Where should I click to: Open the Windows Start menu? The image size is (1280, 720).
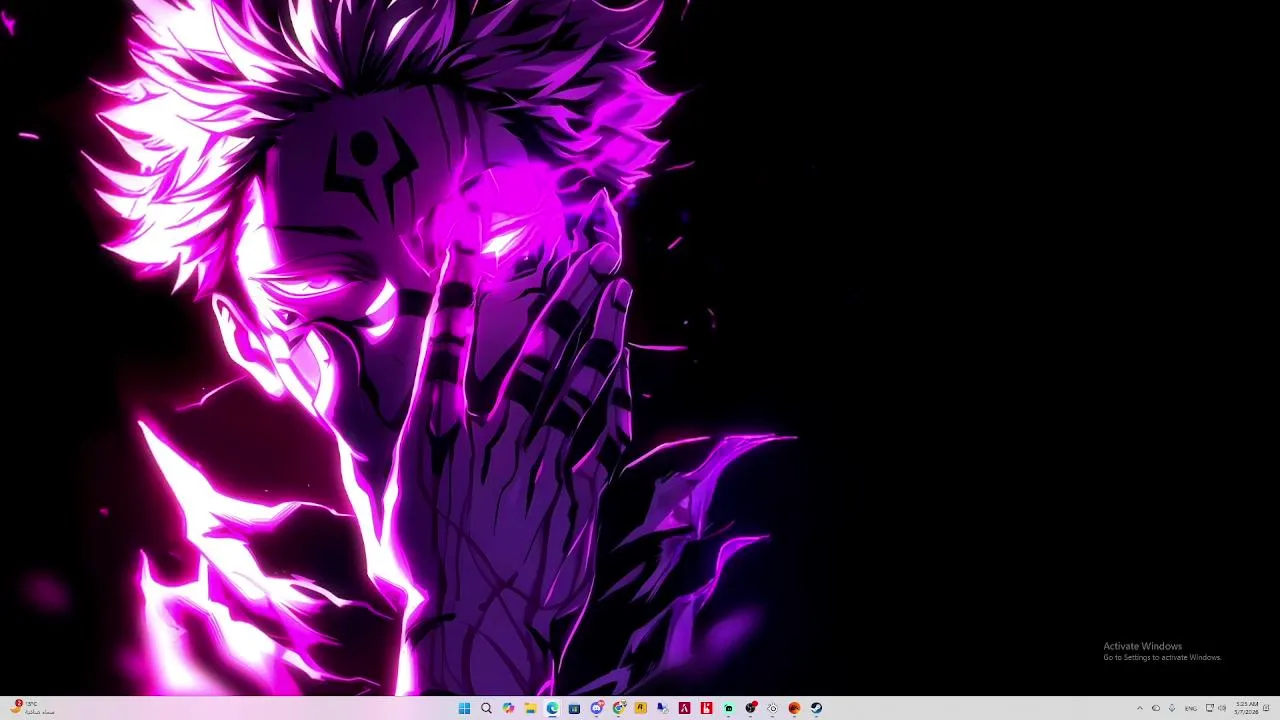point(464,708)
